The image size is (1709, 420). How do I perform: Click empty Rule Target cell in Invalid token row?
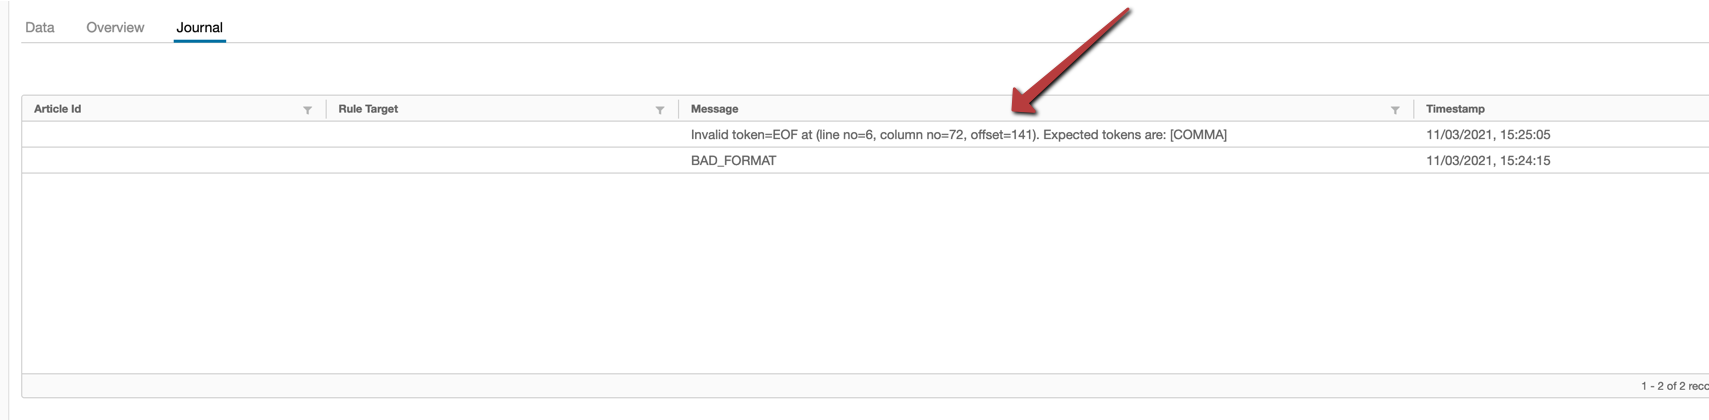pos(502,135)
